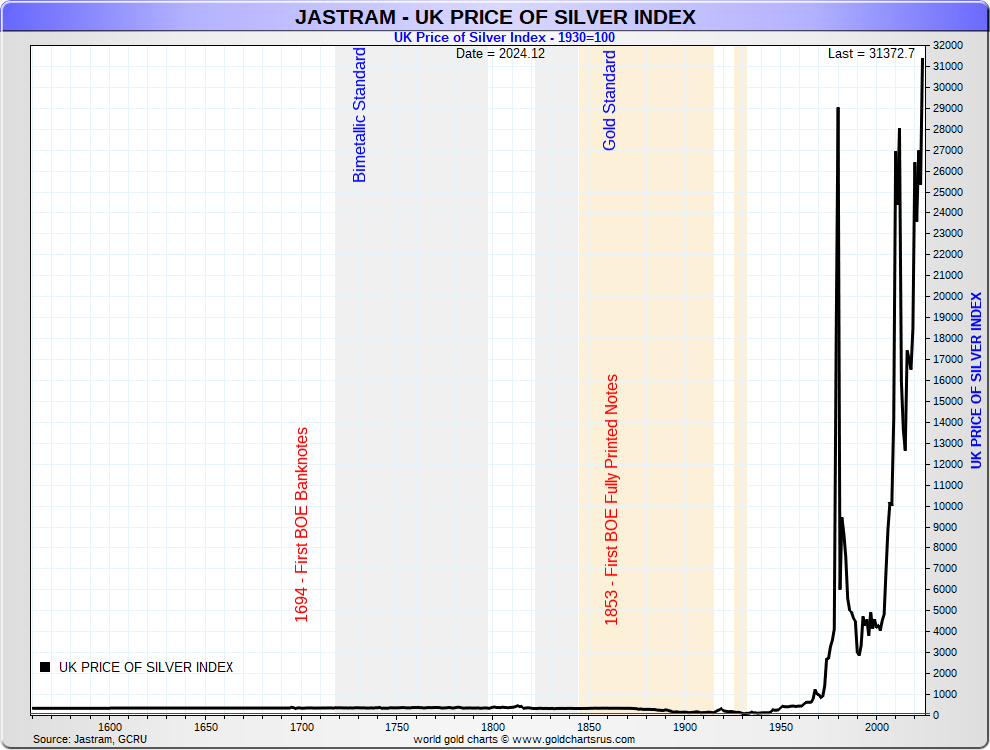Click the 1800 x-axis label

click(x=493, y=727)
